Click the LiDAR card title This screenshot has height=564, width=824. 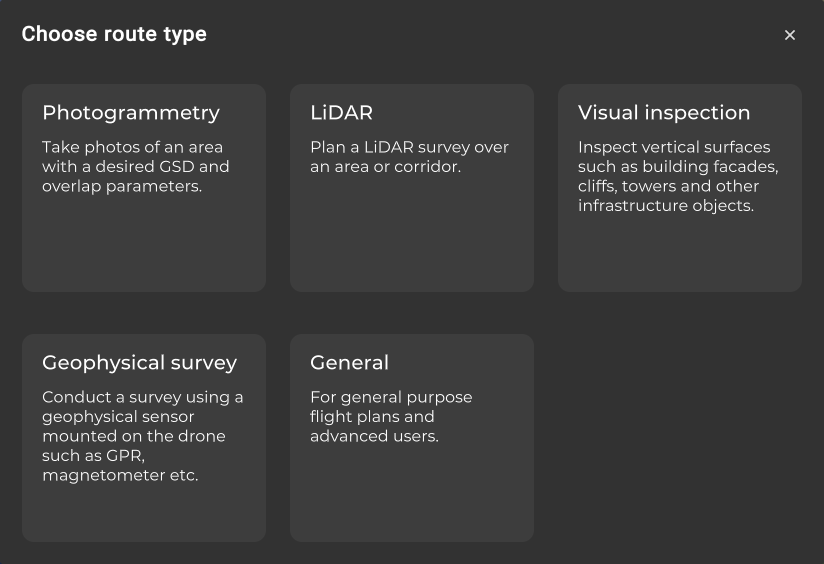pos(341,113)
